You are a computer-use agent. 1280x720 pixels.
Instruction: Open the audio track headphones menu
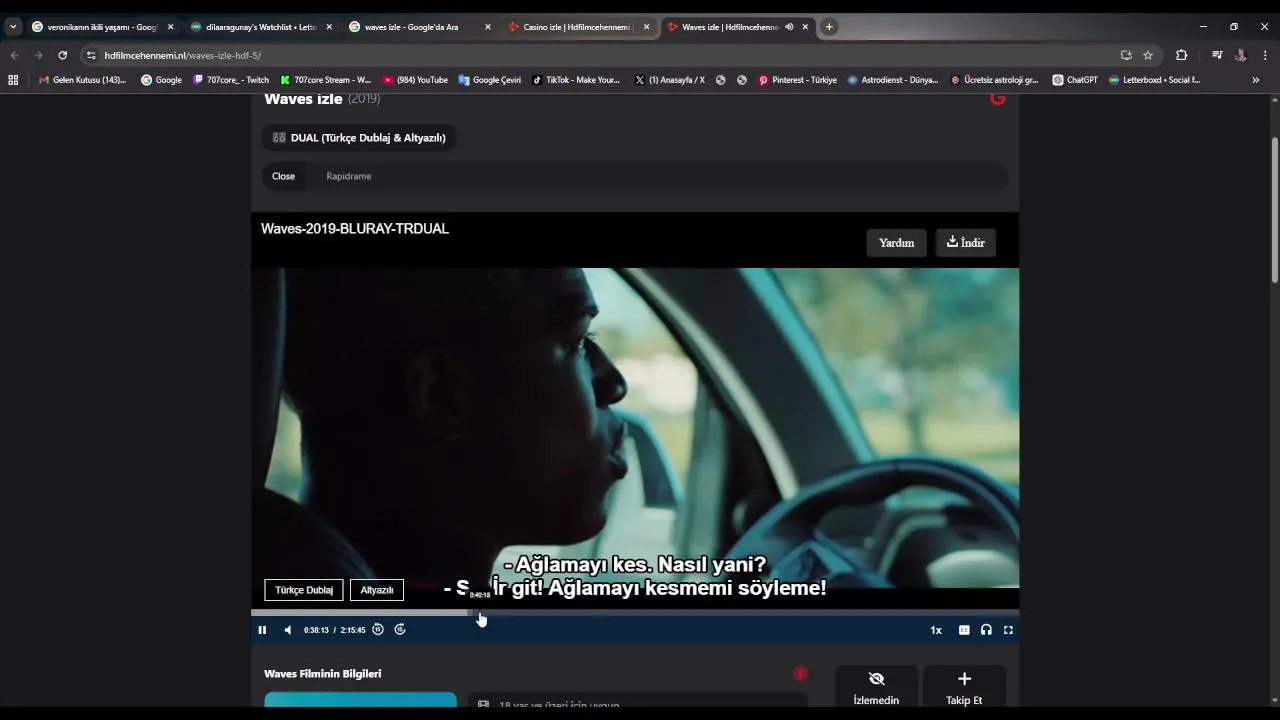[986, 630]
